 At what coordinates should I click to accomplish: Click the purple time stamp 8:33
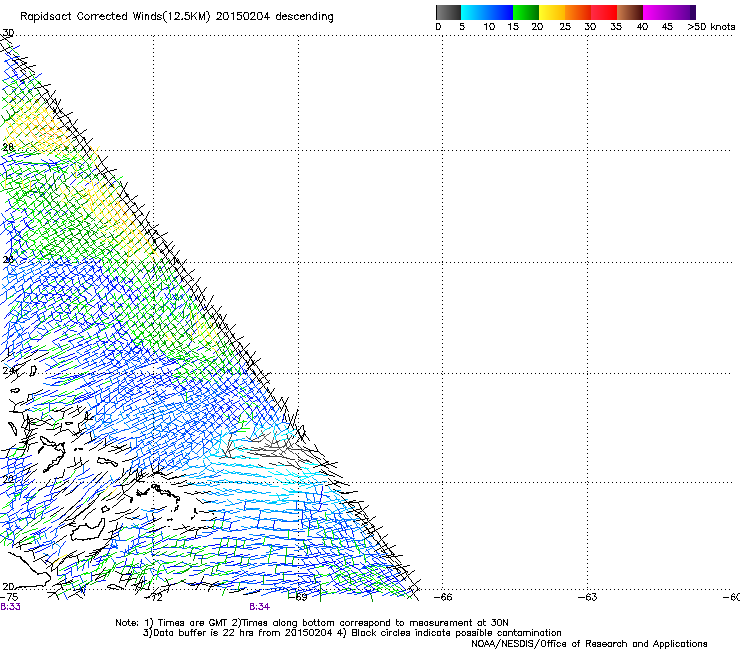[10, 607]
